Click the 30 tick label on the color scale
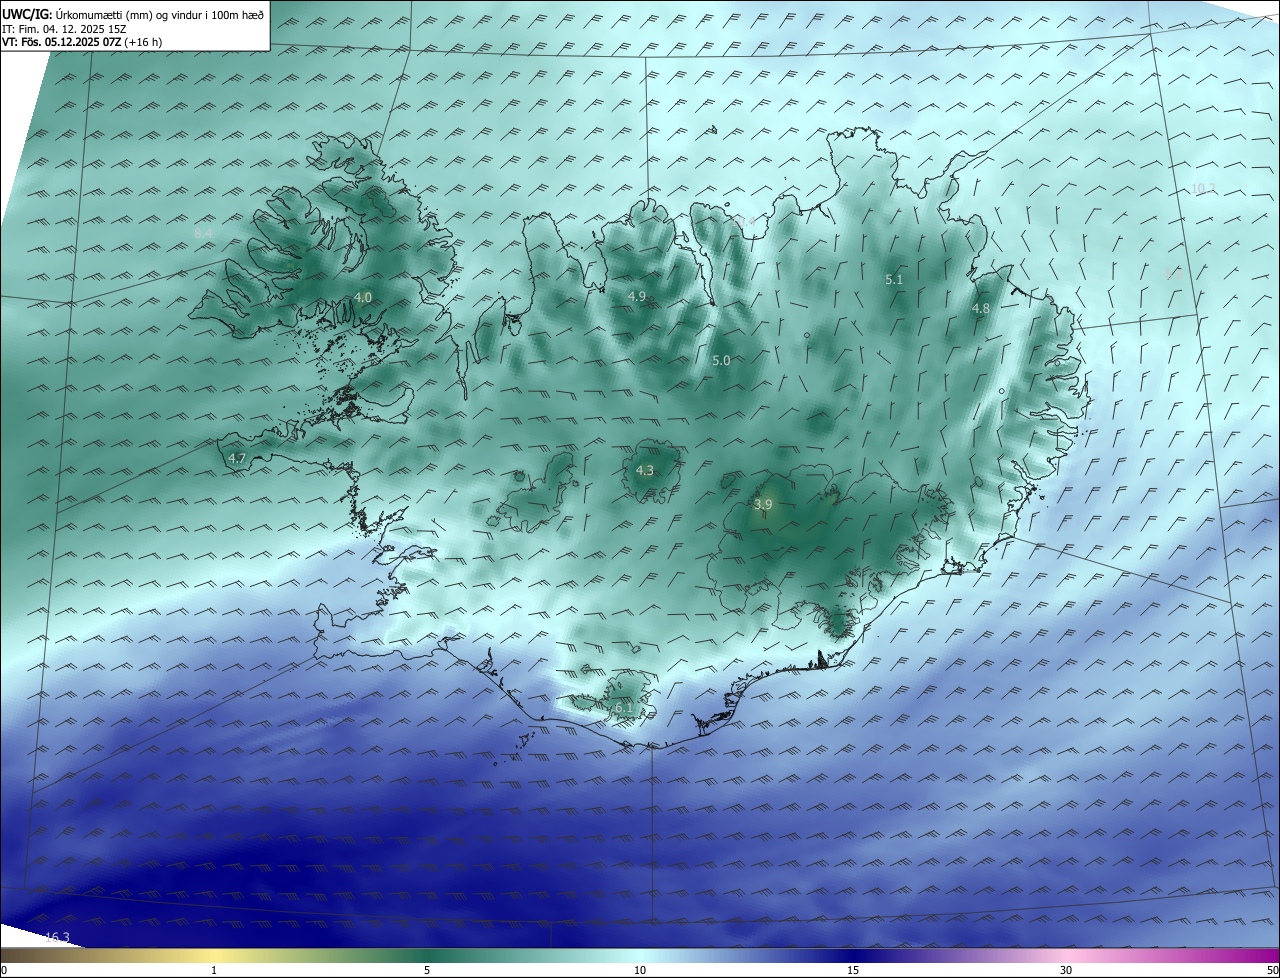This screenshot has width=1280, height=978. pyautogui.click(x=1066, y=970)
